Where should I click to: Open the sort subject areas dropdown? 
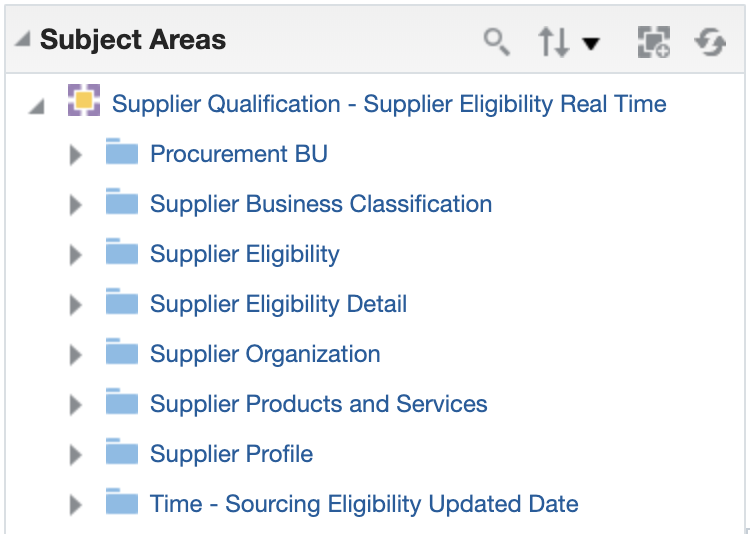(568, 42)
